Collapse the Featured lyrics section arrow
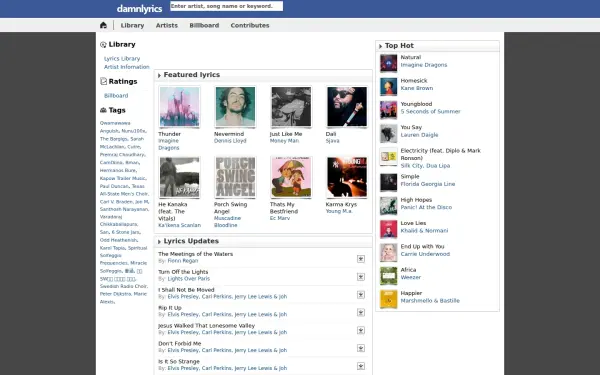 [159, 75]
